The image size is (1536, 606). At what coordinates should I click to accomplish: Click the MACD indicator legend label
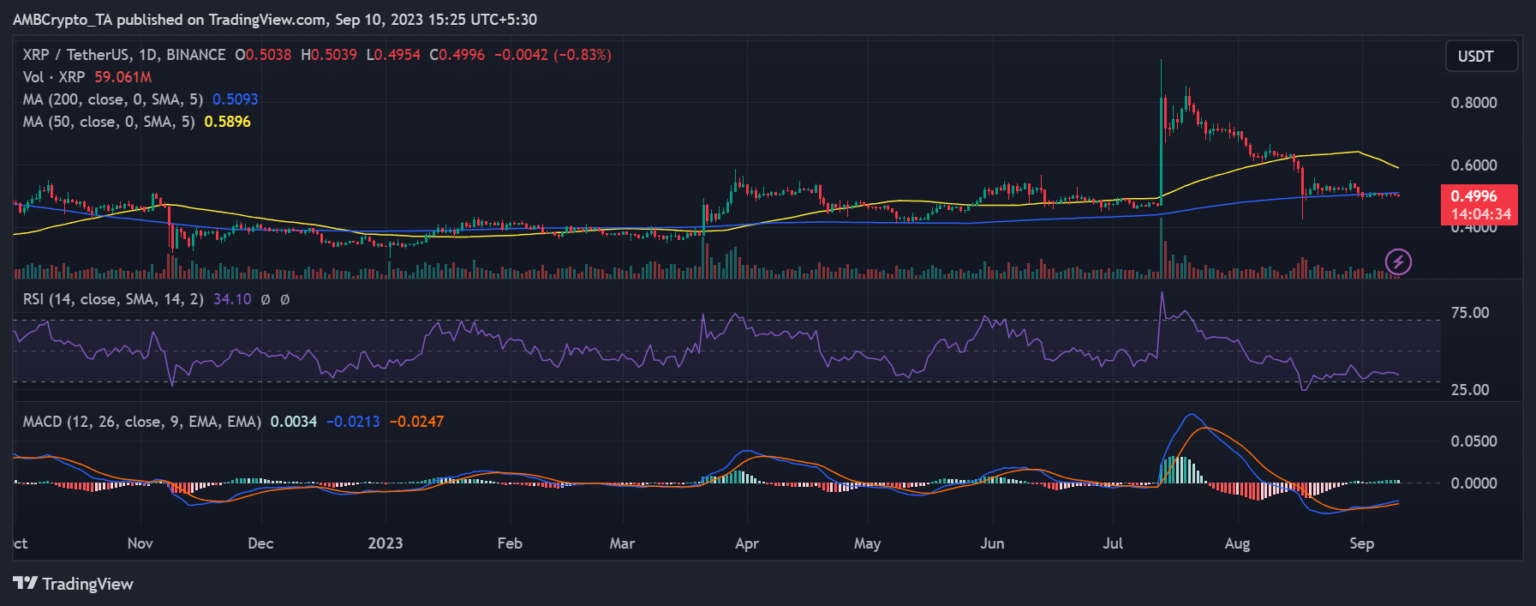pos(142,422)
